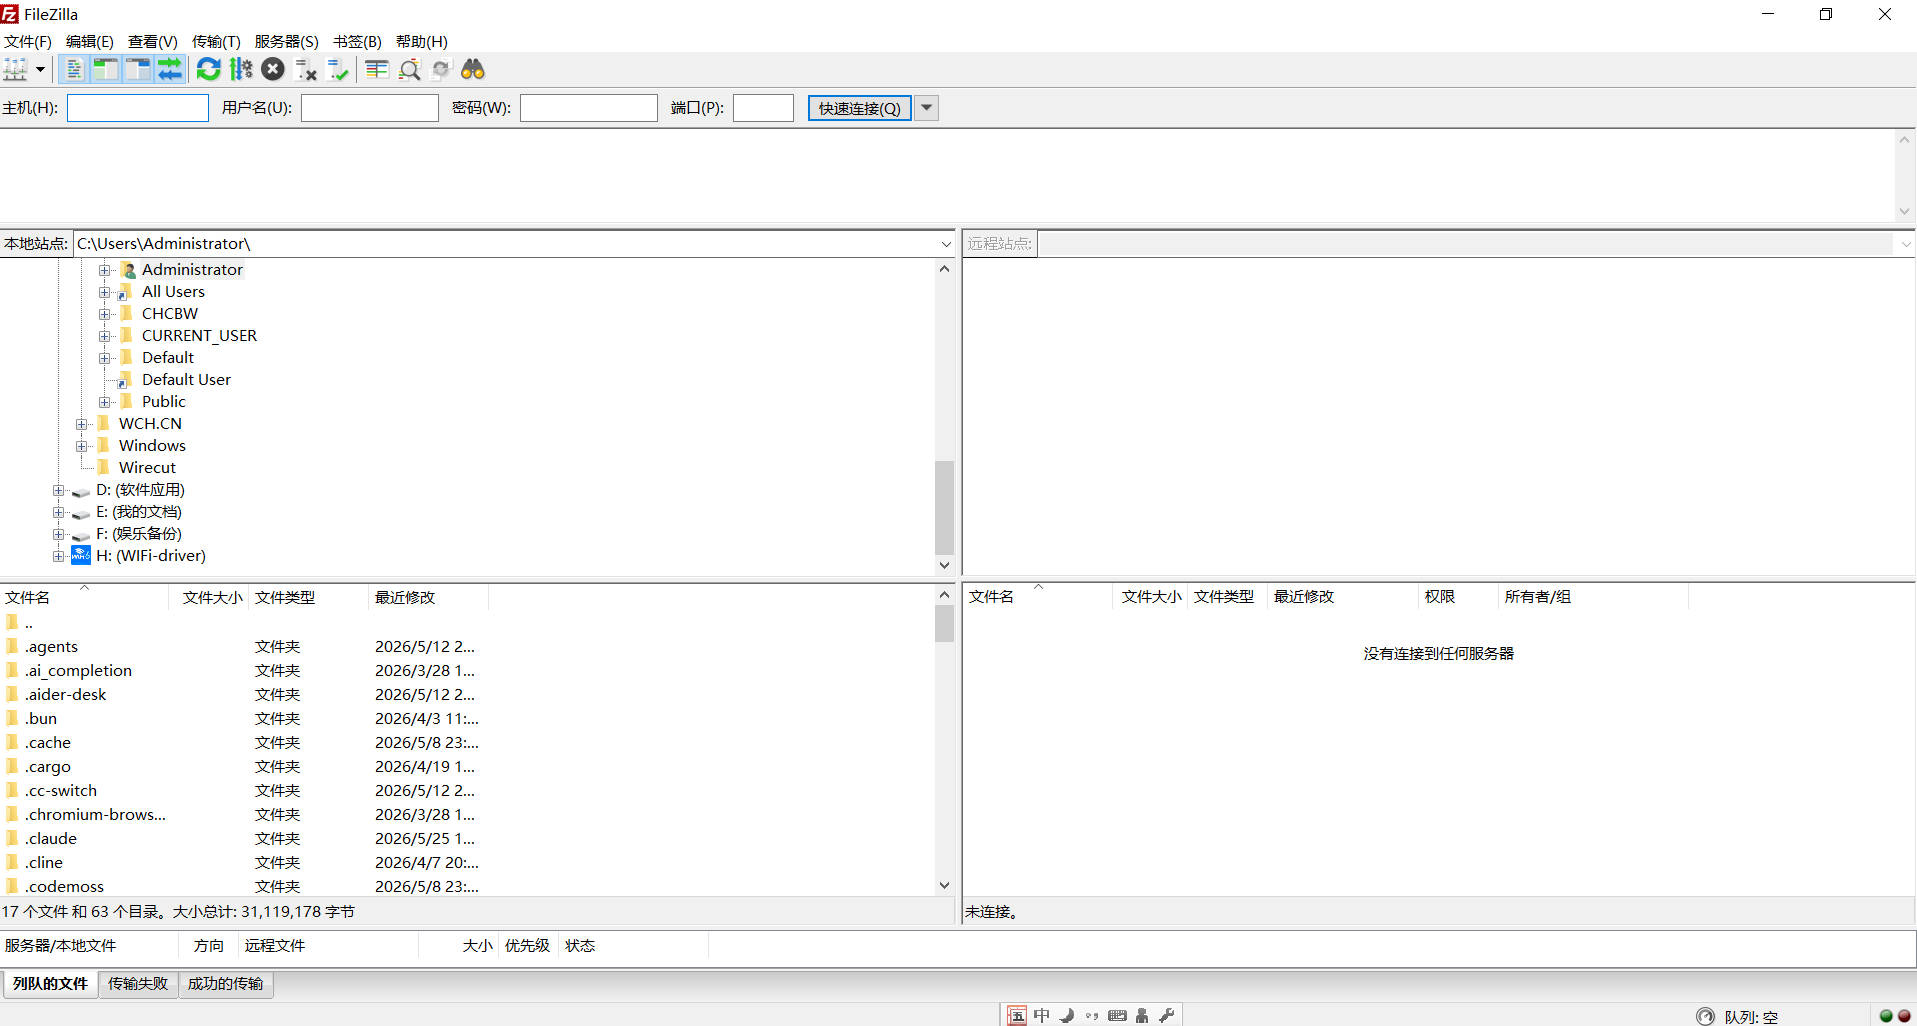Select the CURRENT_USER tree item
Viewport: 1917px width, 1026px height.
[199, 336]
